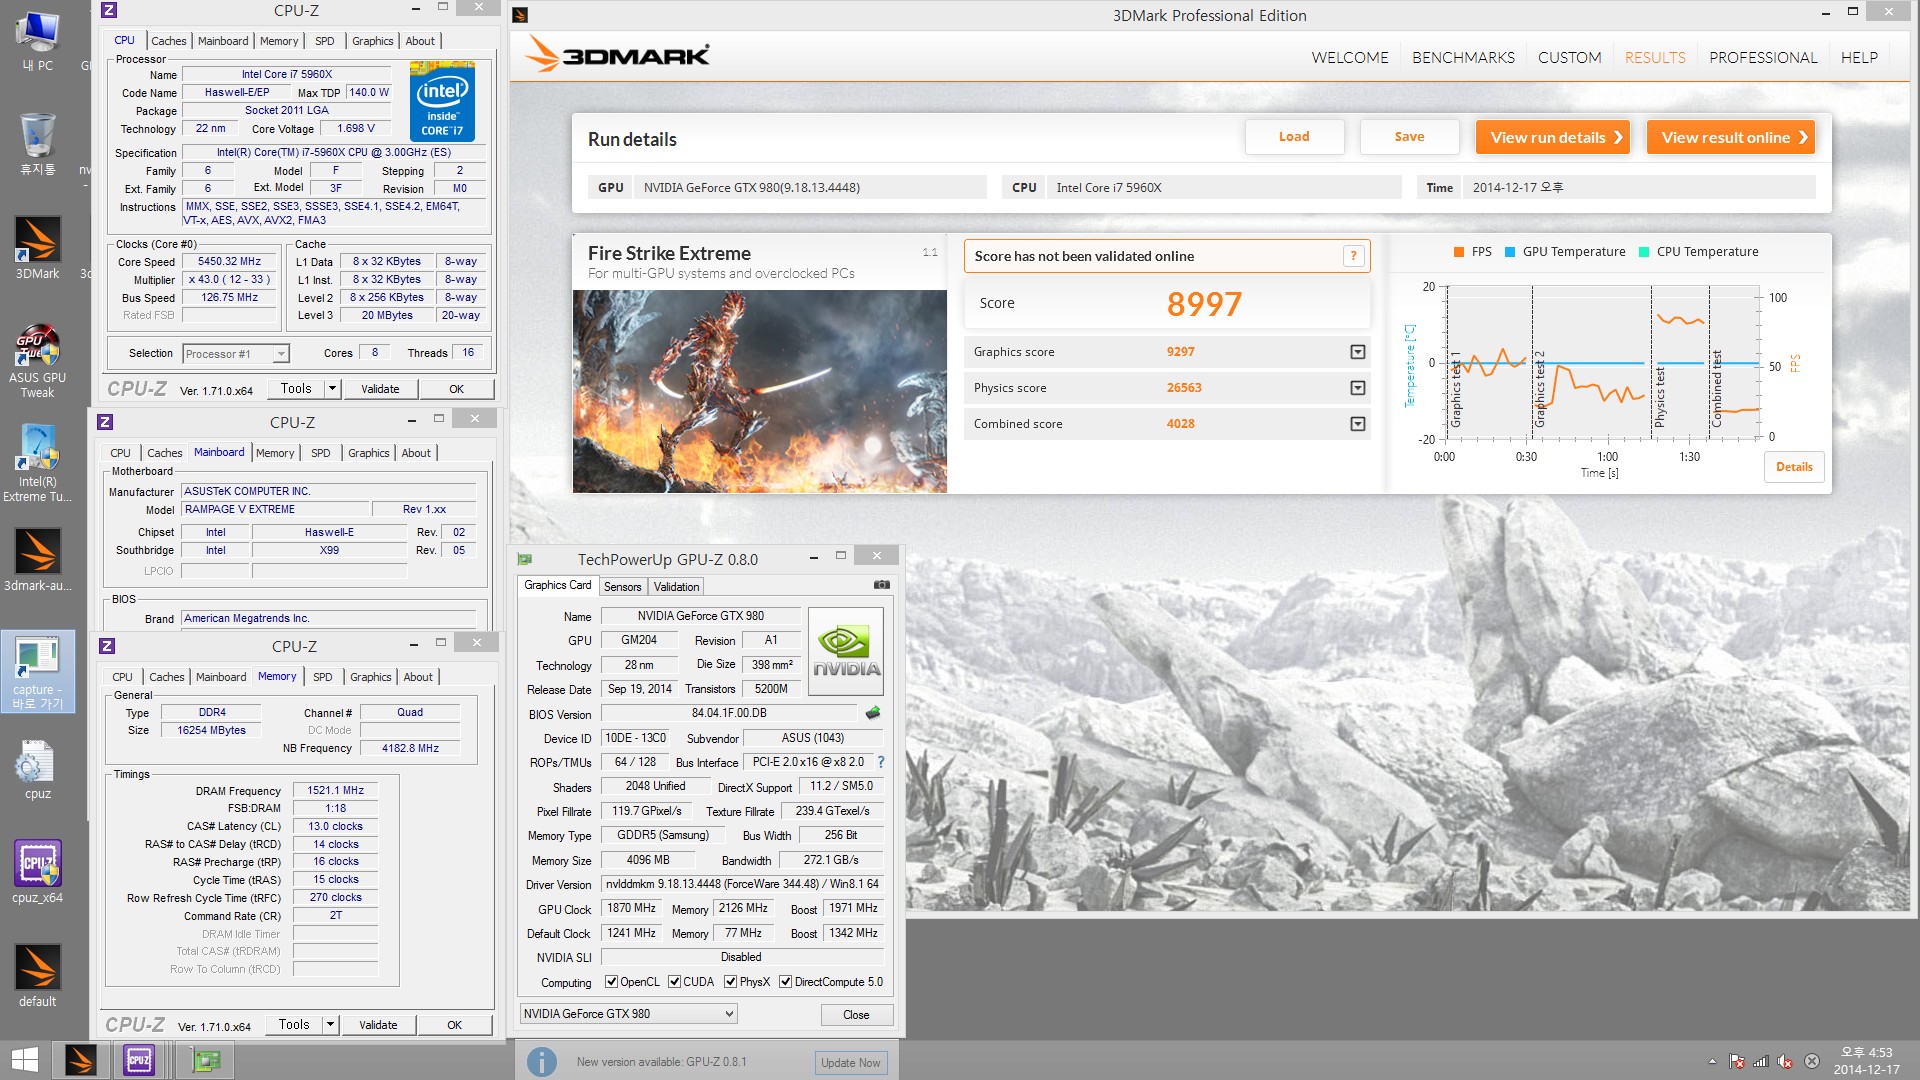The width and height of the screenshot is (1920, 1080).
Task: Click Update Now in GPU-Z notice
Action: (x=850, y=1062)
